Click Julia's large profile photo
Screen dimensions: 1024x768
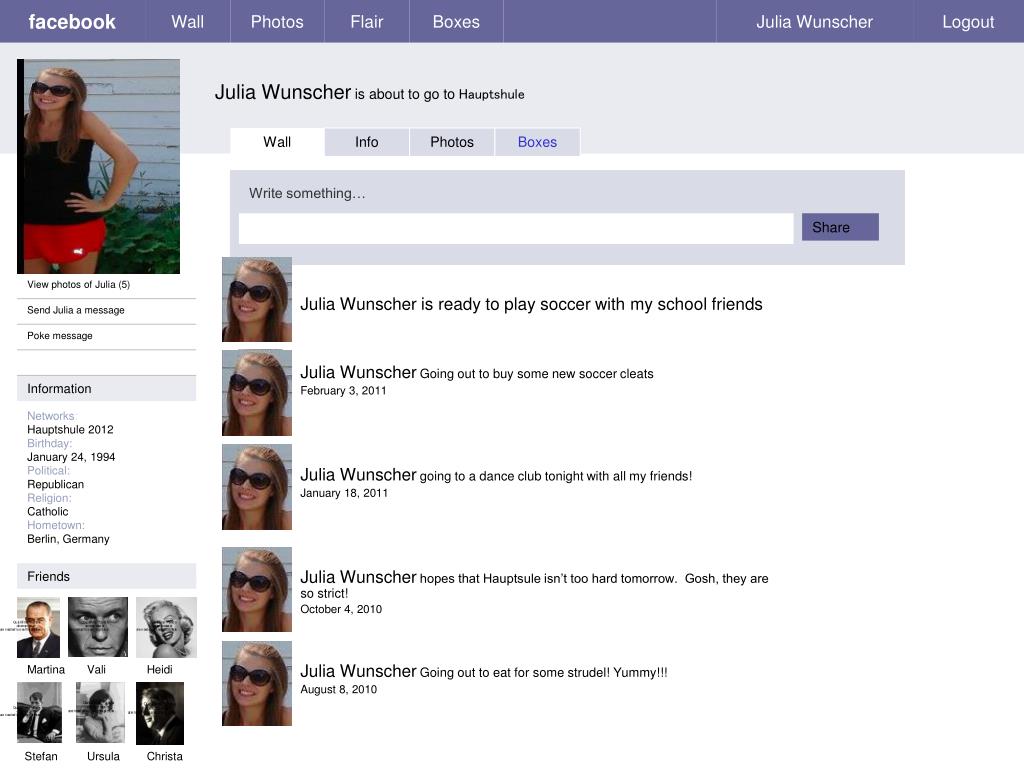(x=99, y=166)
